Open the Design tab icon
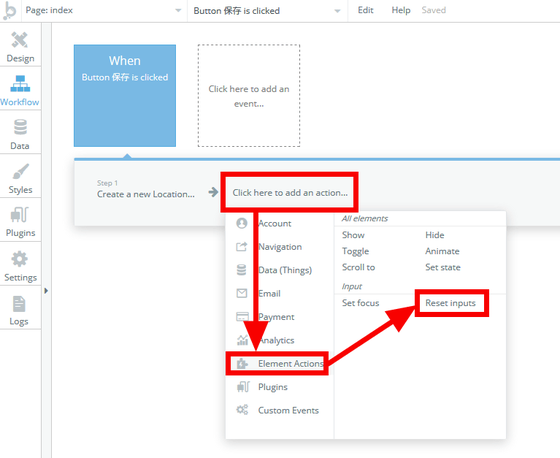Screen dimensions: 560x458 [20, 40]
